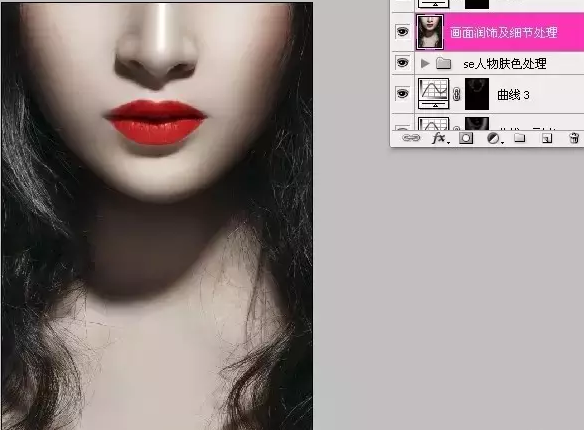Select the 曲线 3 layer mask thumbnail
584x430 pixels.
[x=477, y=94]
